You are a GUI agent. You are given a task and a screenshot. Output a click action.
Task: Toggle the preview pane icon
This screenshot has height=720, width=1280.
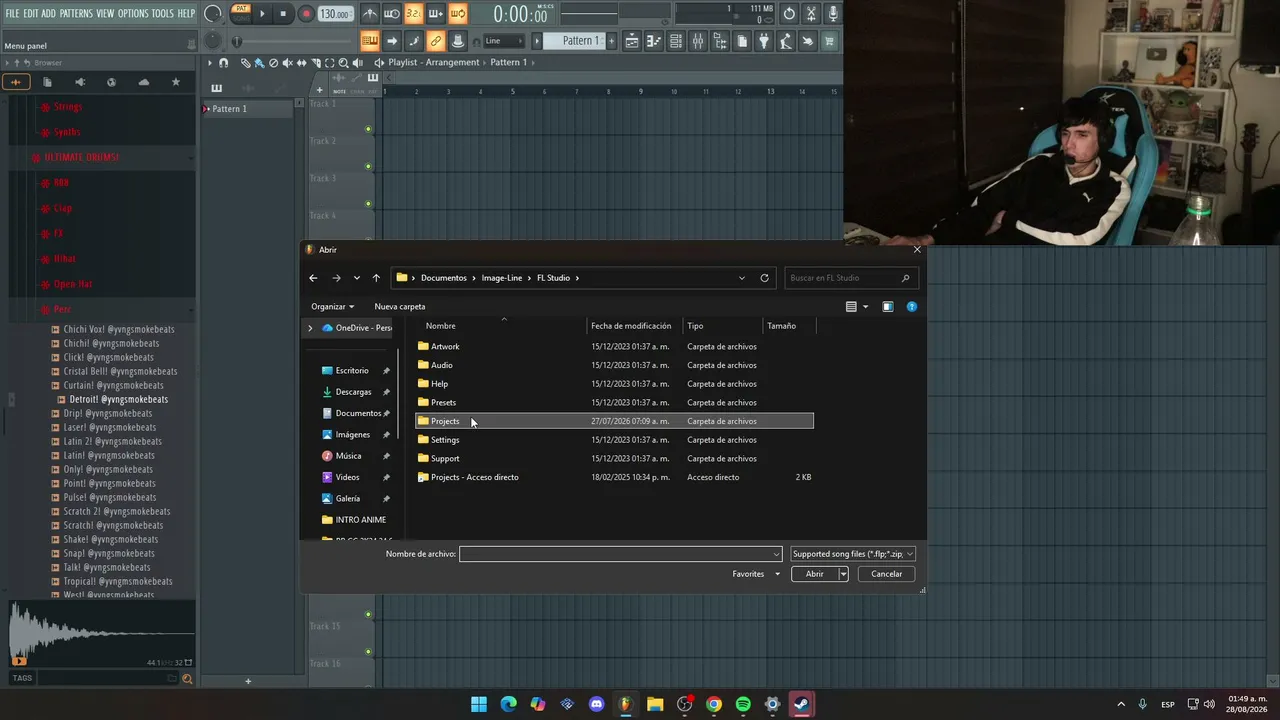tap(887, 307)
